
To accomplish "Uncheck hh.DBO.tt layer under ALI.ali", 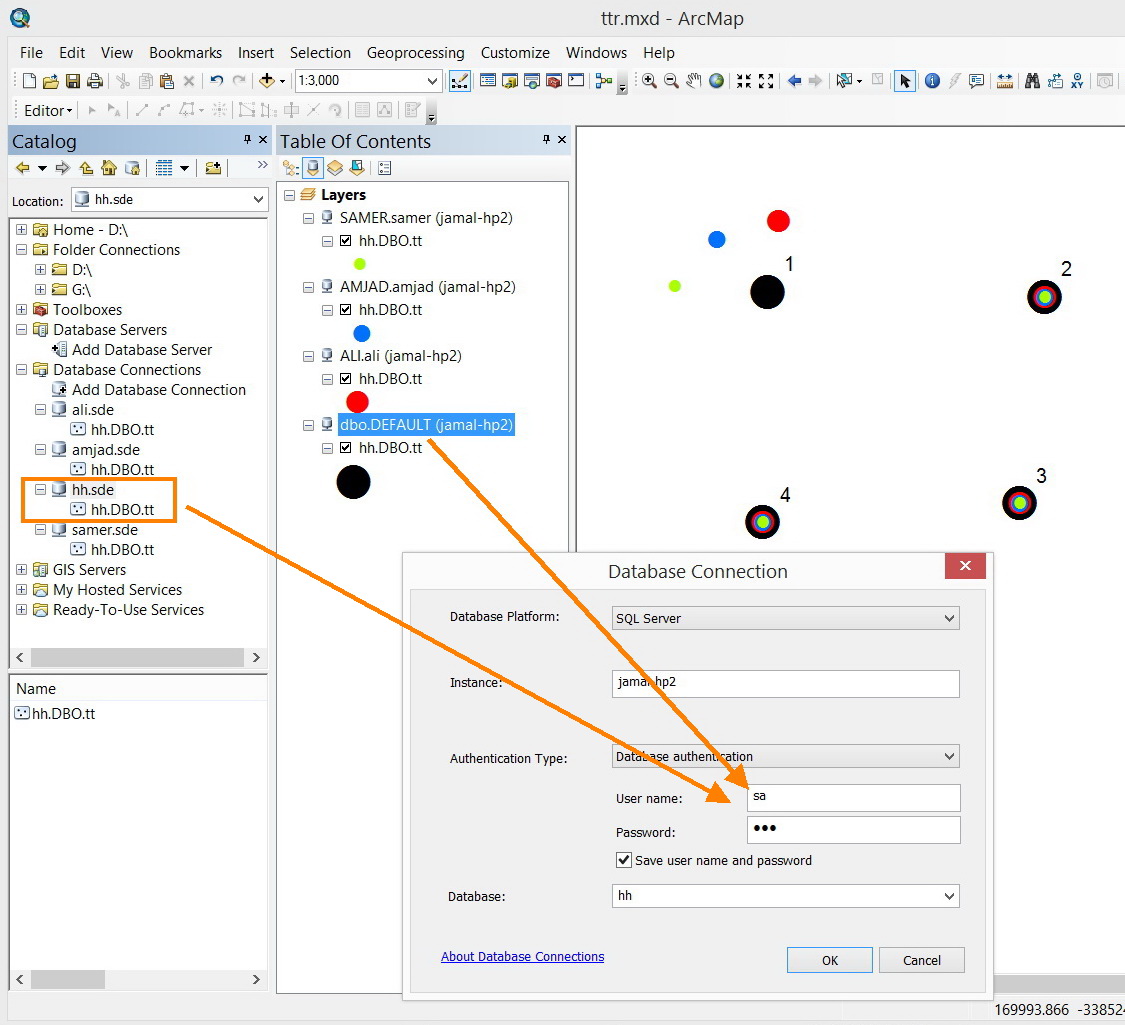I will [346, 379].
